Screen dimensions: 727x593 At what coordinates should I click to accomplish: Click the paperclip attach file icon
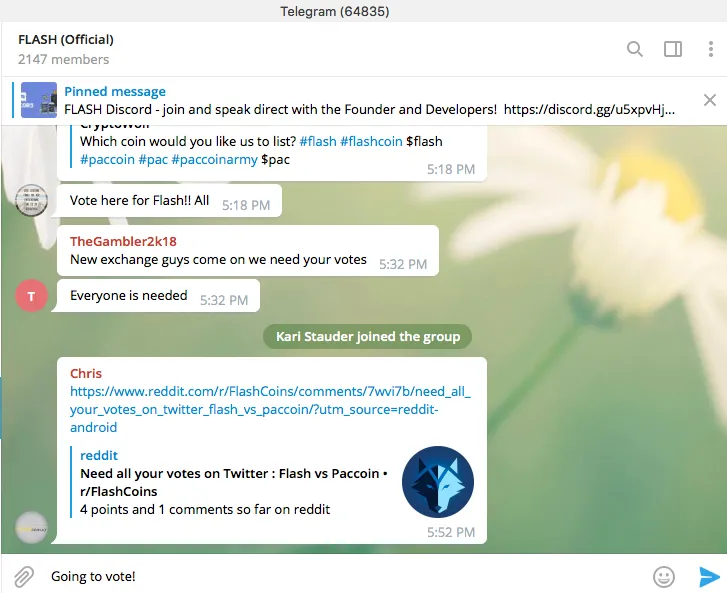pos(24,577)
